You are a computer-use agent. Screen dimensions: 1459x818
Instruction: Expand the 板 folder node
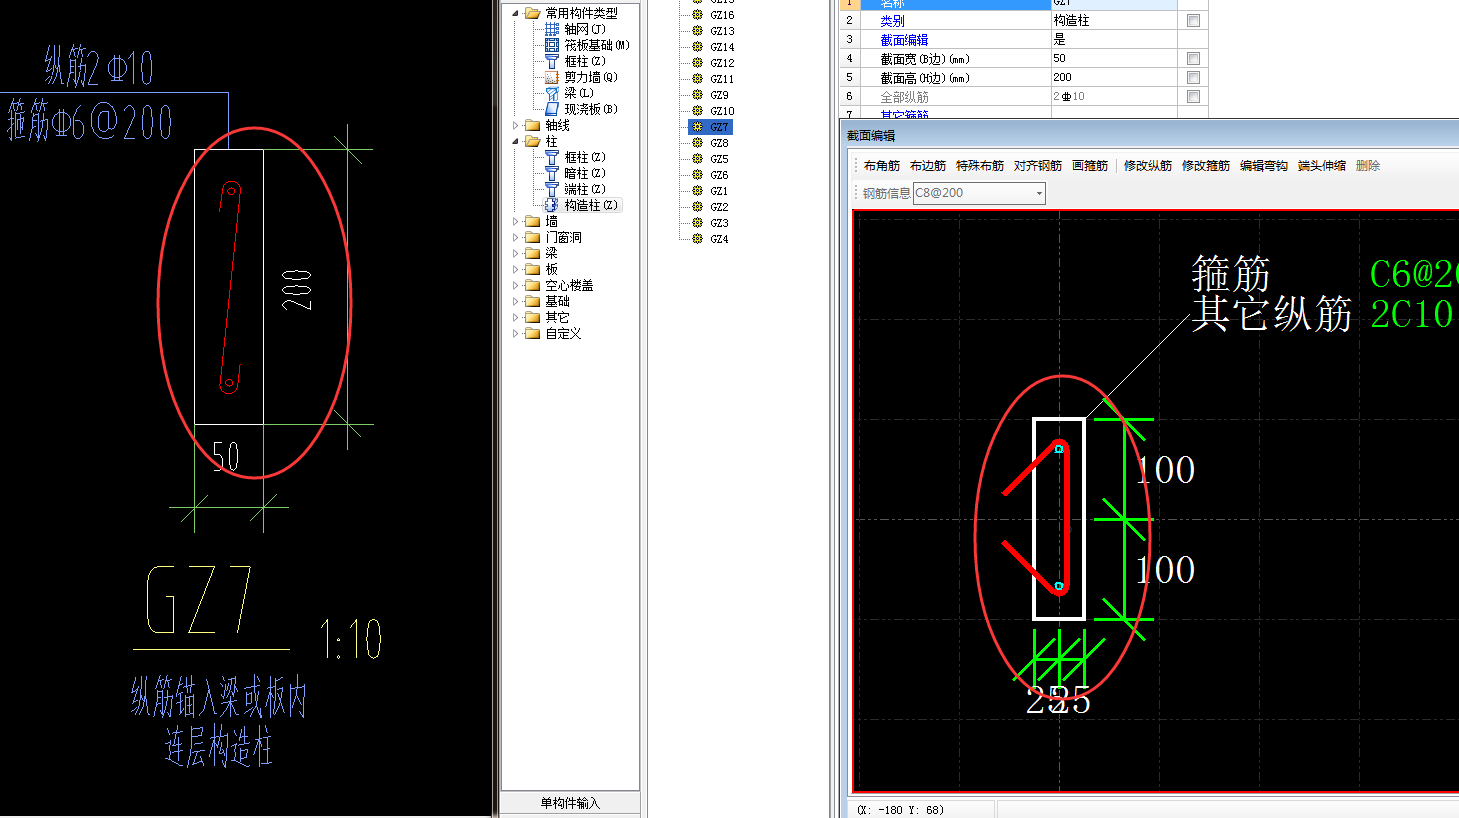click(516, 269)
